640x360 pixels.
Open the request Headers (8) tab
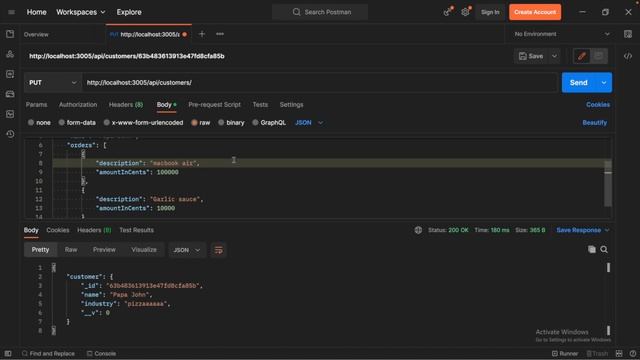[x=126, y=105]
